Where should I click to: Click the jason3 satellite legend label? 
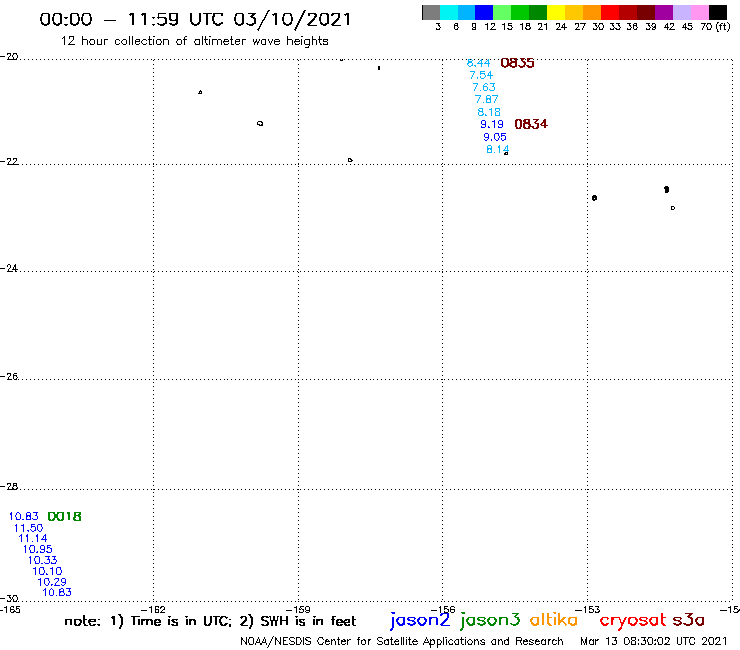point(490,620)
